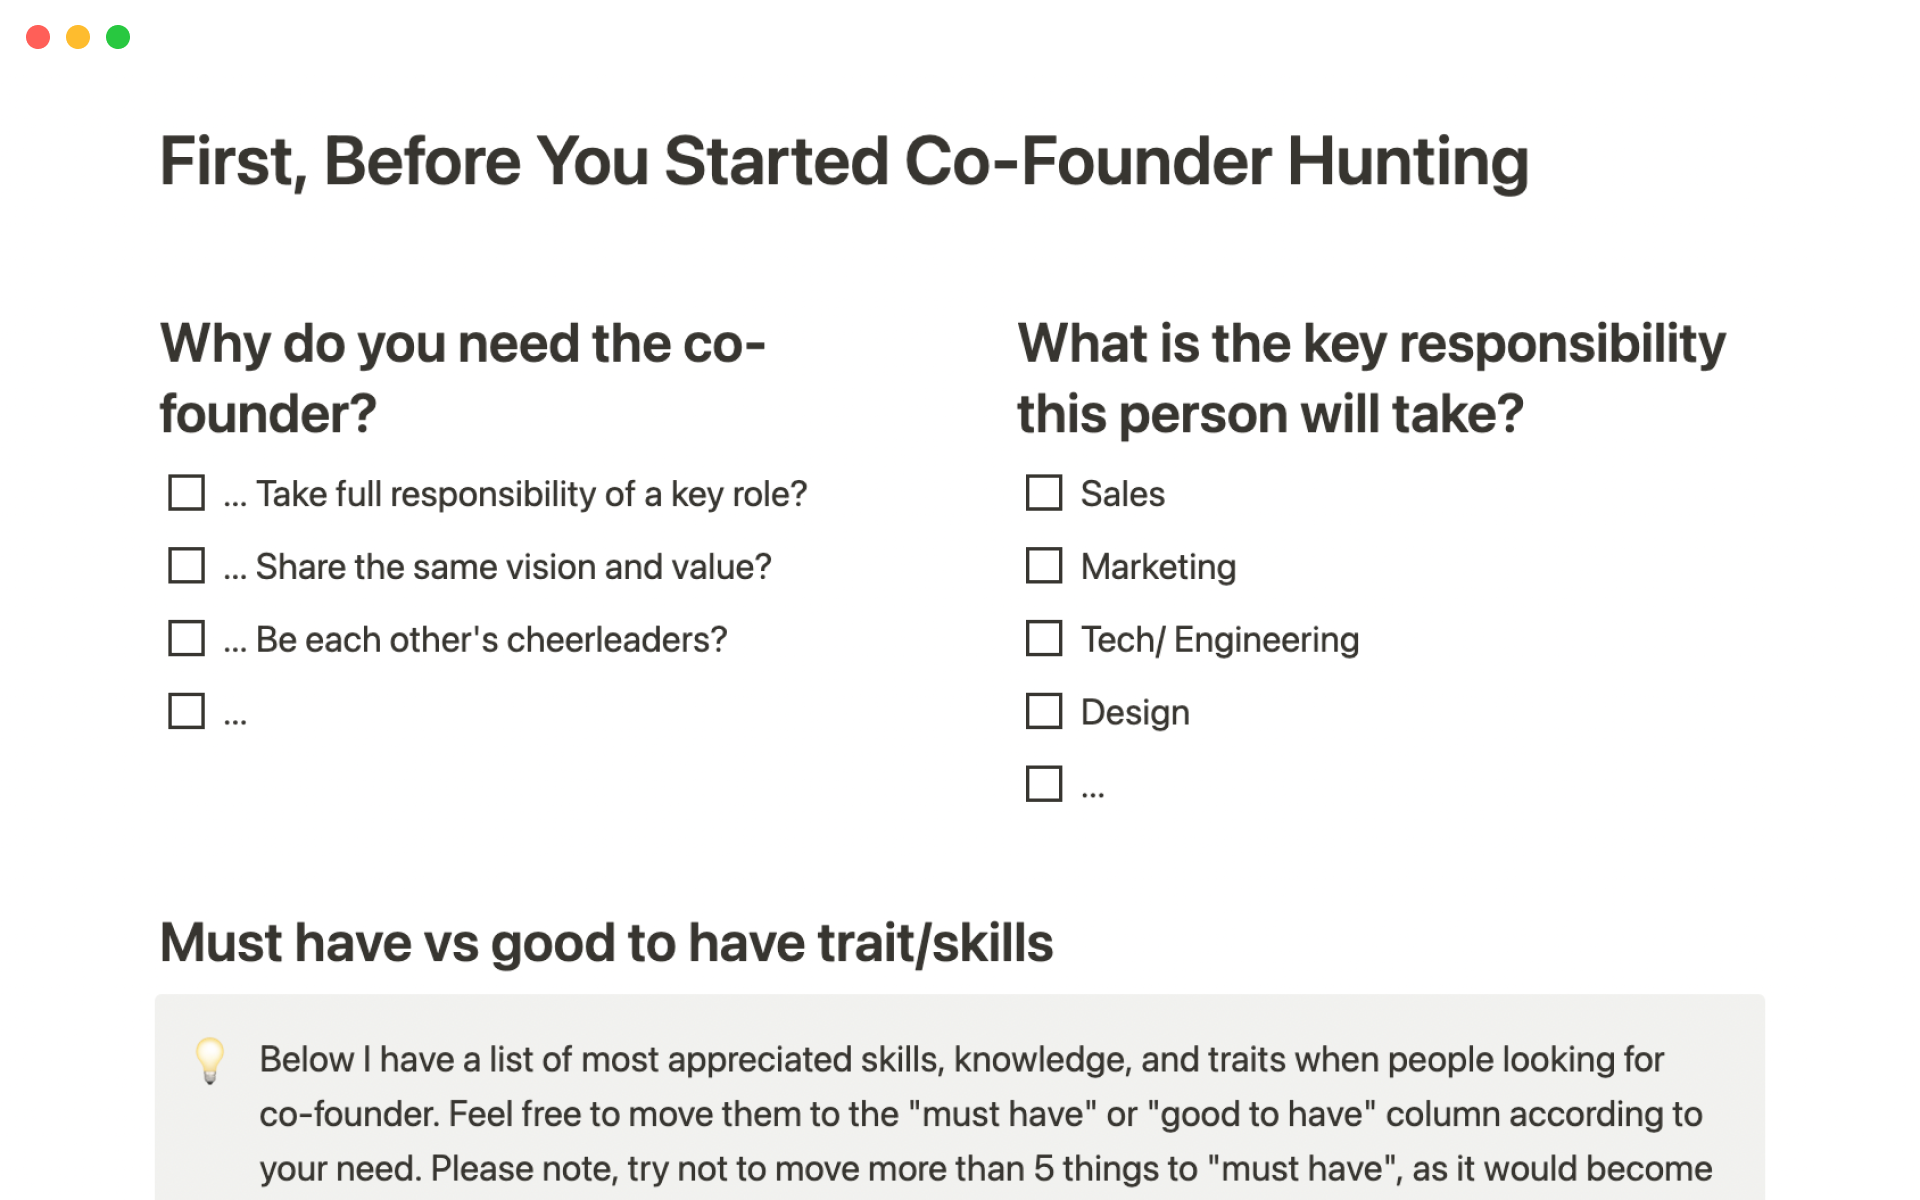Click the light bulb callout icon
This screenshot has height=1200, width=1920.
pos(210,1060)
